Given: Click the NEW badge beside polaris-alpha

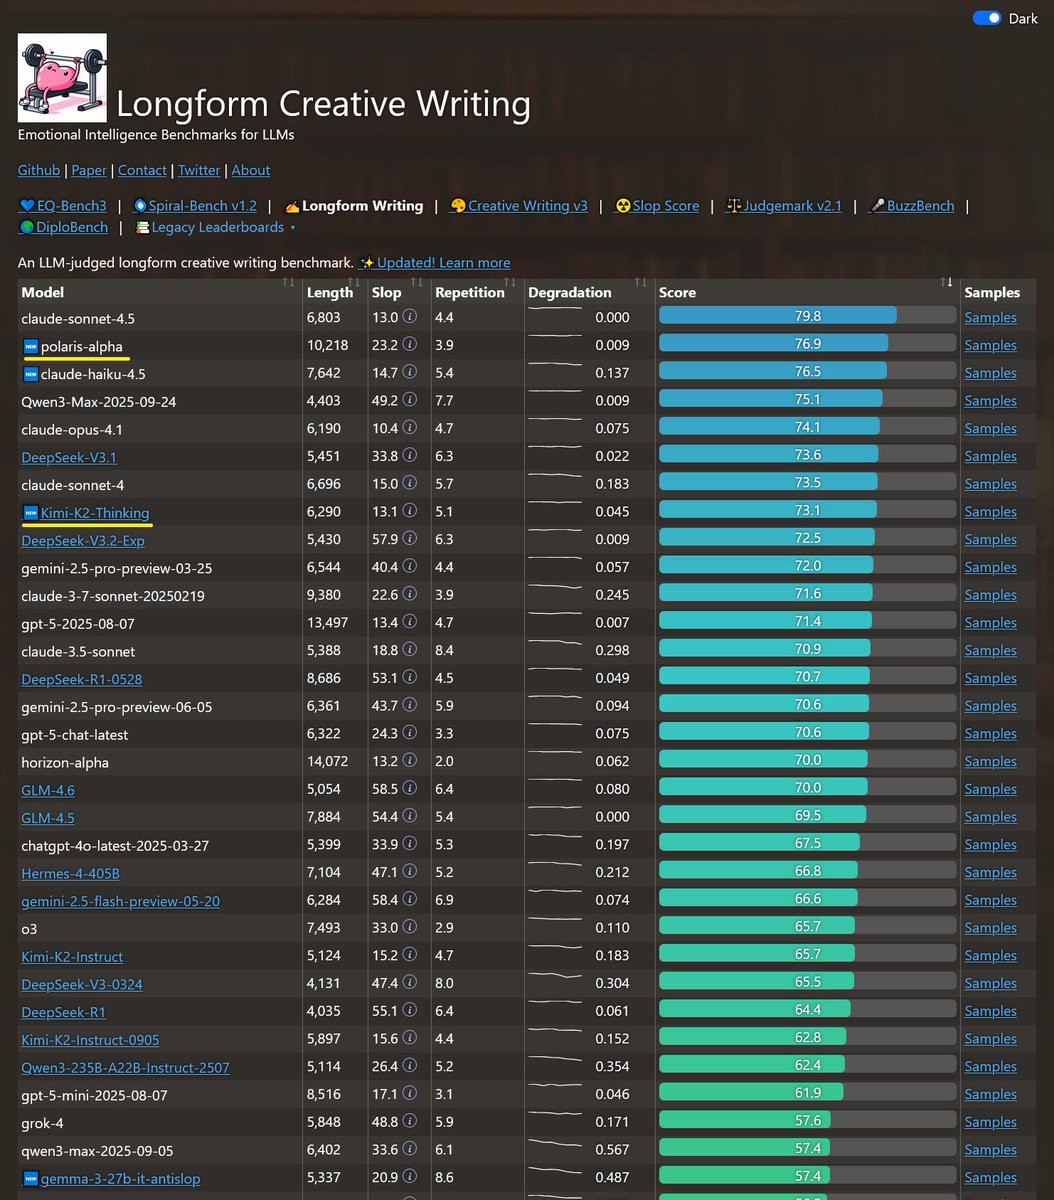Looking at the screenshot, I should [x=30, y=346].
